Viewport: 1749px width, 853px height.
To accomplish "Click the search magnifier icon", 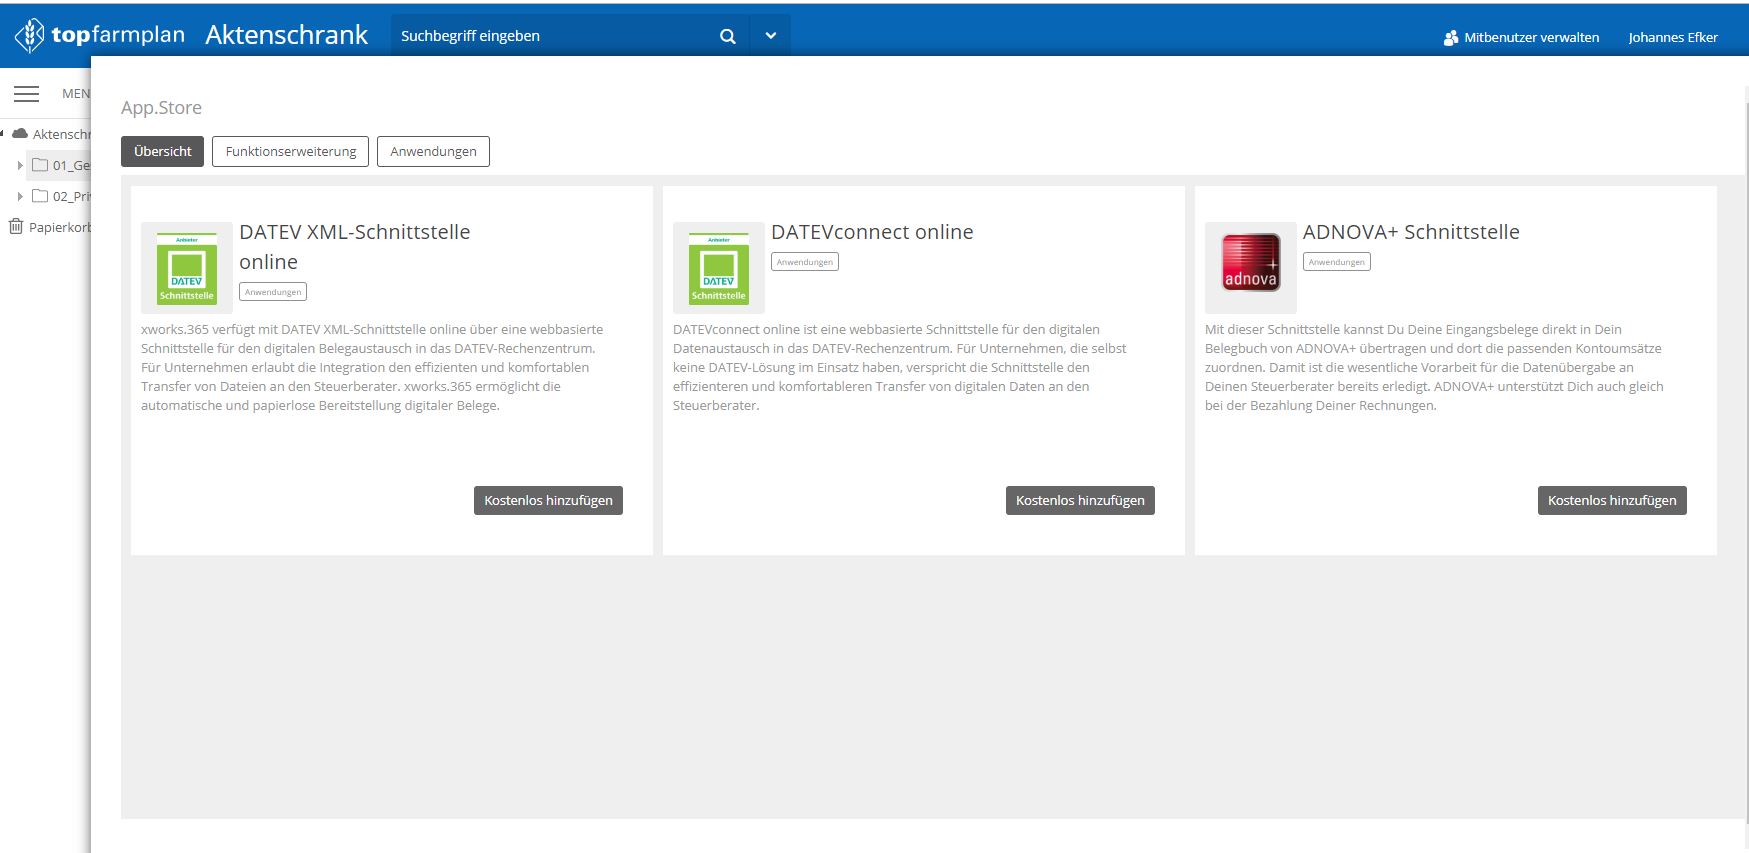I will [728, 36].
